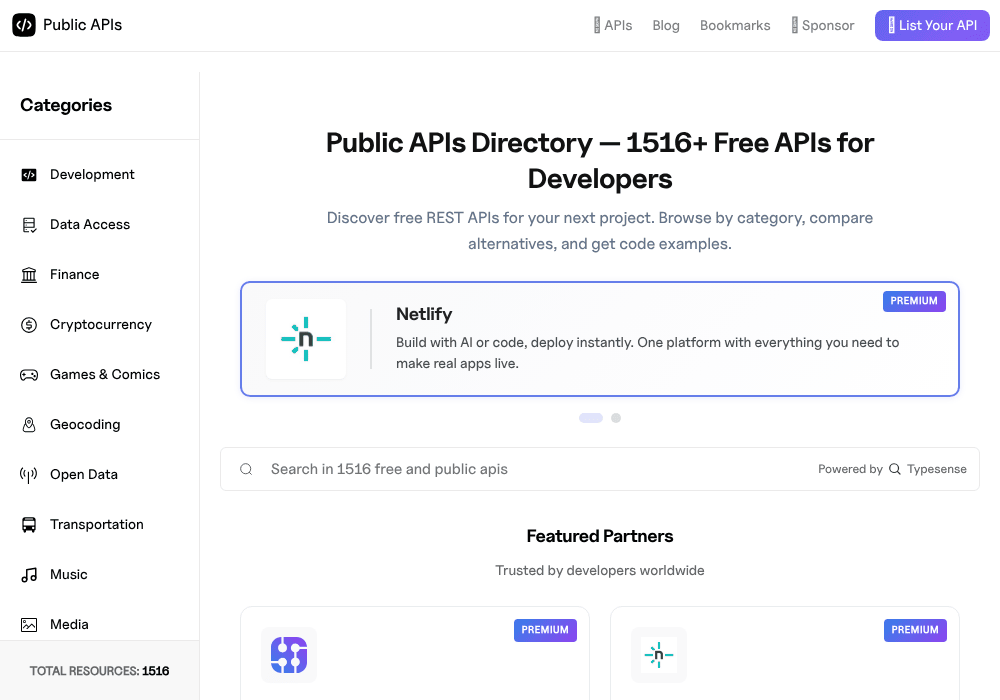Click the Public APIs logo icon

[24, 25]
